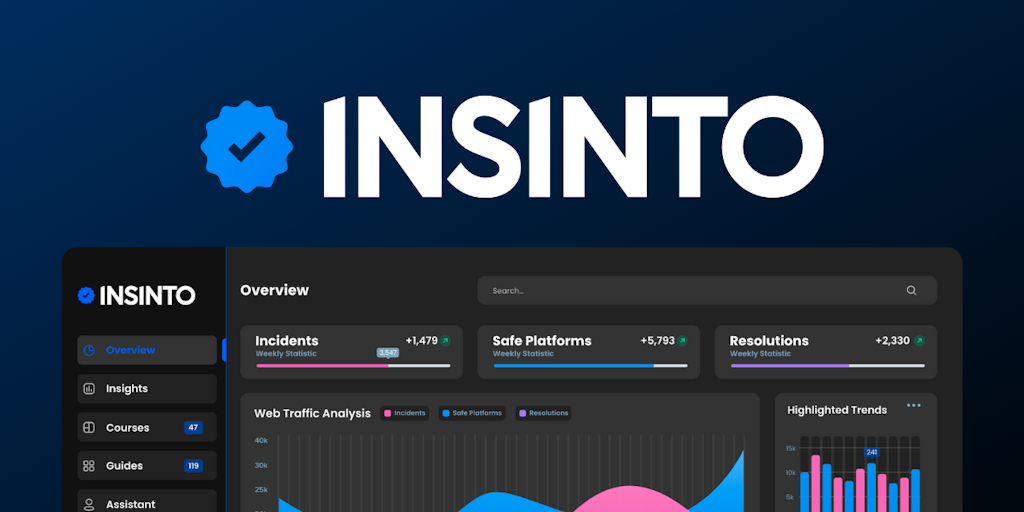Click the +2,330 Resolutions value
1024x512 pixels.
click(893, 341)
